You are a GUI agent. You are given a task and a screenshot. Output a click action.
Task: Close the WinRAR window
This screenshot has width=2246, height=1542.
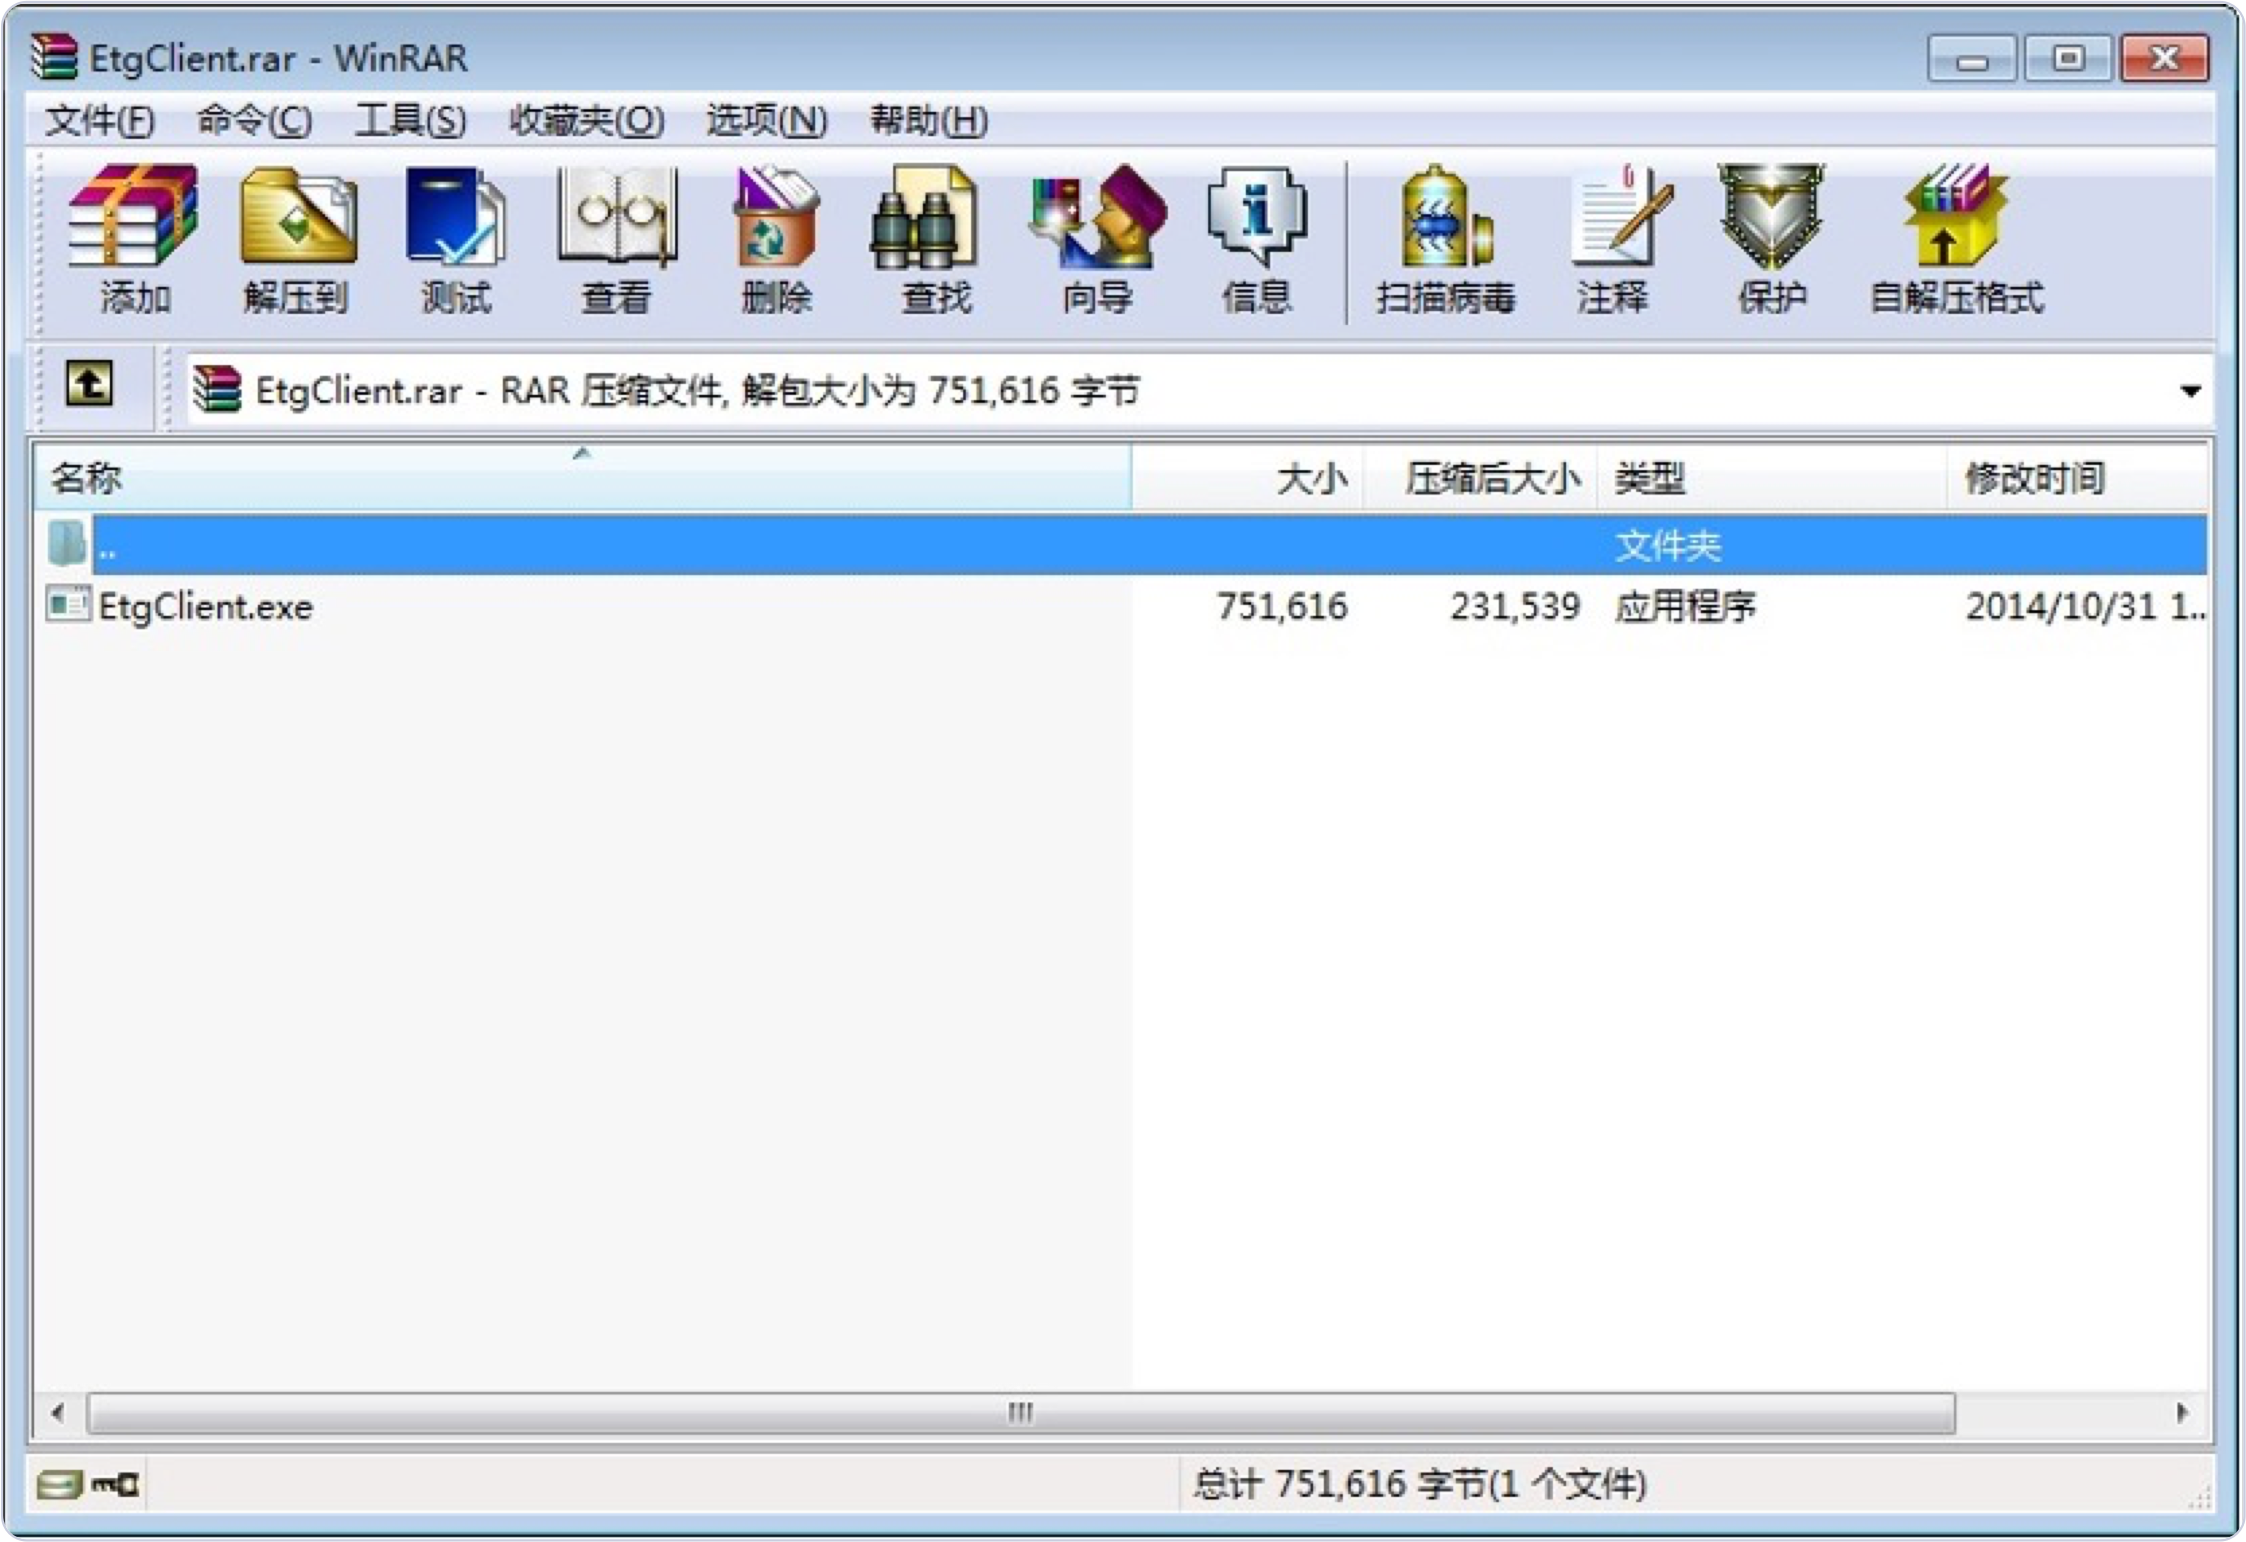click(x=2165, y=59)
